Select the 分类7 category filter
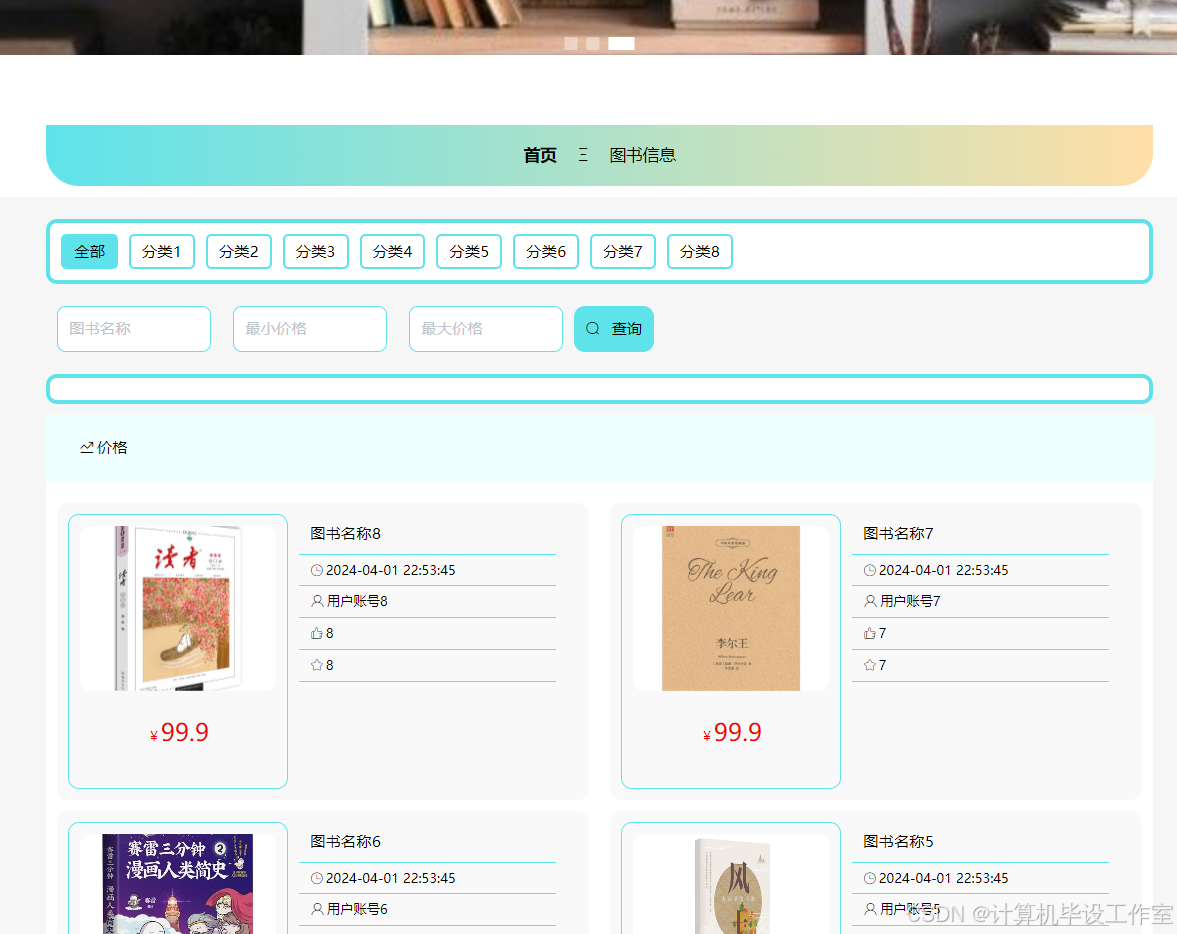 tap(623, 252)
